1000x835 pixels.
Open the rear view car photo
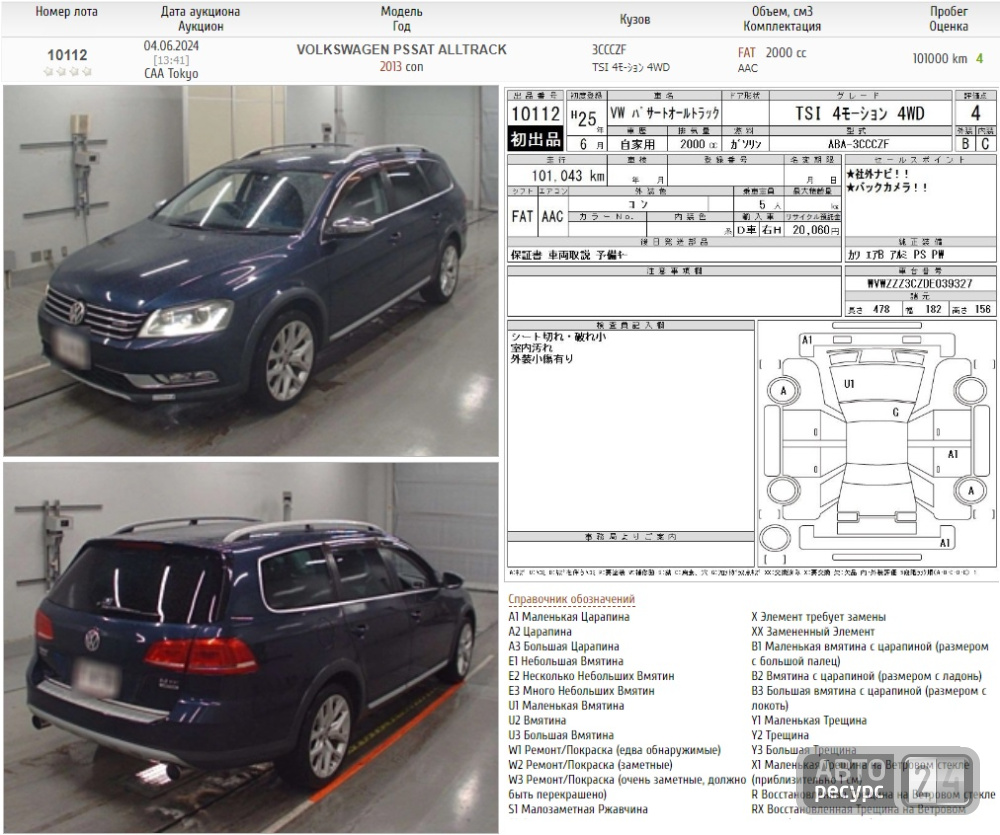(x=251, y=647)
